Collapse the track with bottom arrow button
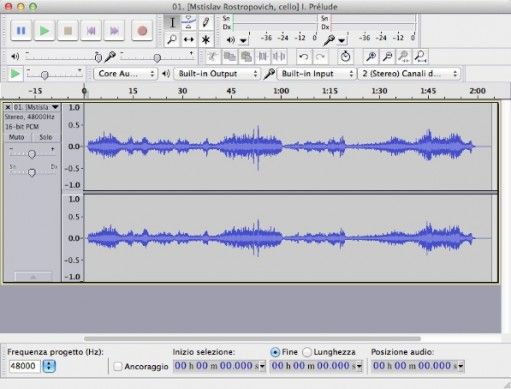Viewport: 511px width, 389px height. [33, 277]
